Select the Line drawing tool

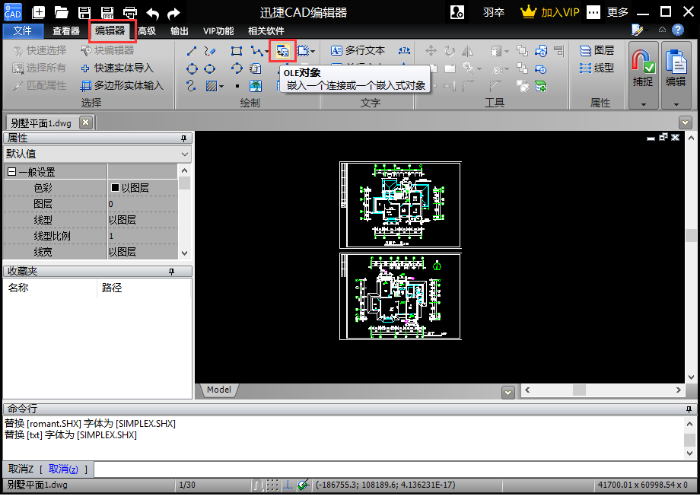(x=192, y=51)
